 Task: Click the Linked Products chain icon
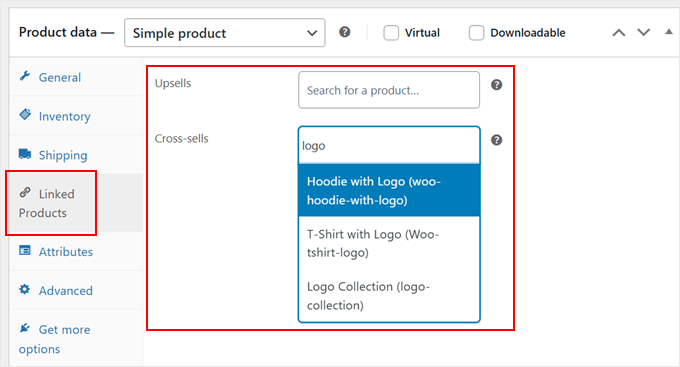coord(25,192)
